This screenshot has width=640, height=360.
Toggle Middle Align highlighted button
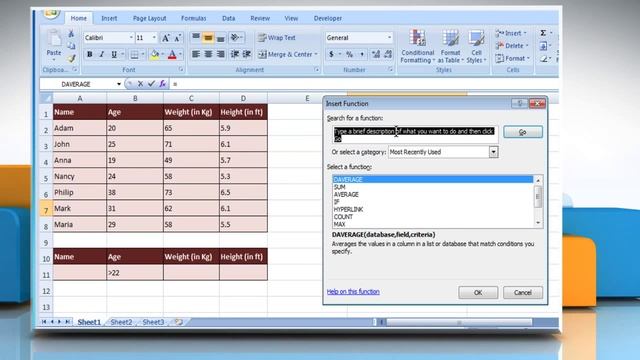click(208, 38)
